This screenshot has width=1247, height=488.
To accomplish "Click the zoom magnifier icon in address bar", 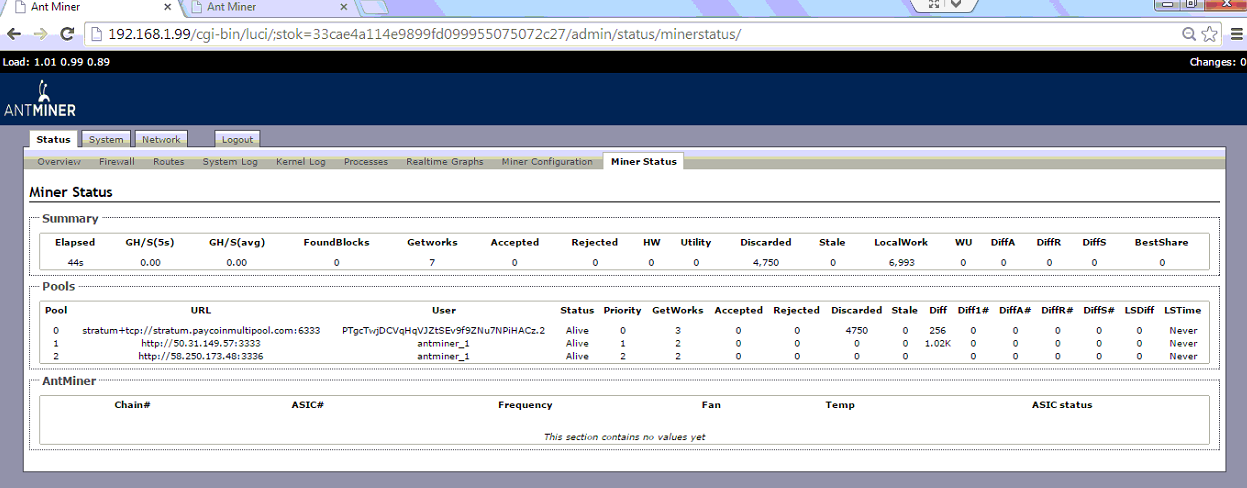I will 1189,33.
